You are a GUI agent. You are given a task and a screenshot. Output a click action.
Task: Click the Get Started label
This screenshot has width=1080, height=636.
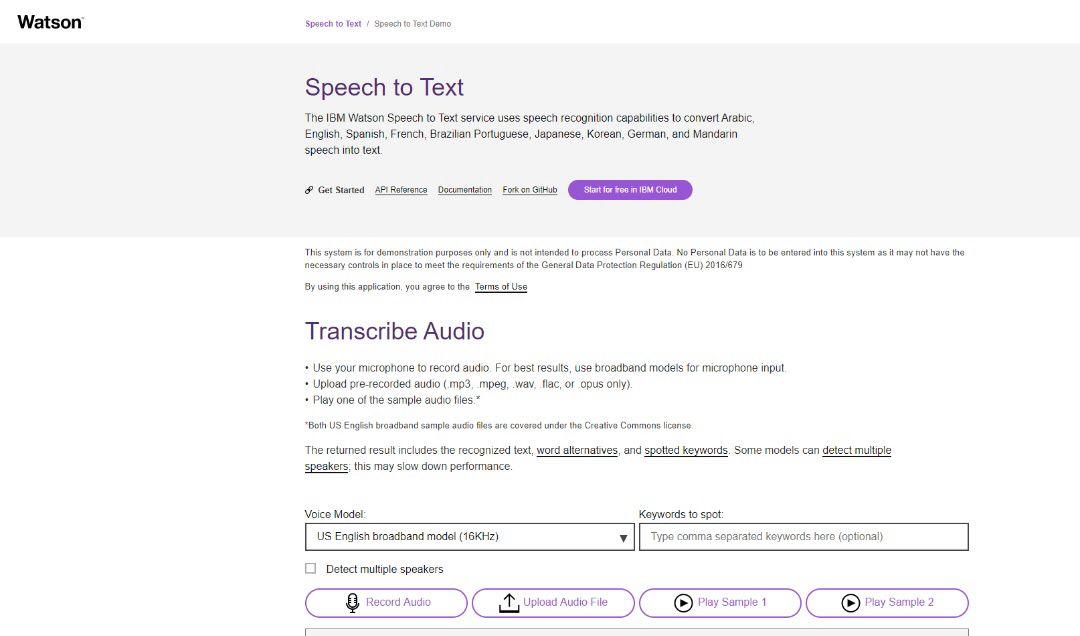(341, 190)
